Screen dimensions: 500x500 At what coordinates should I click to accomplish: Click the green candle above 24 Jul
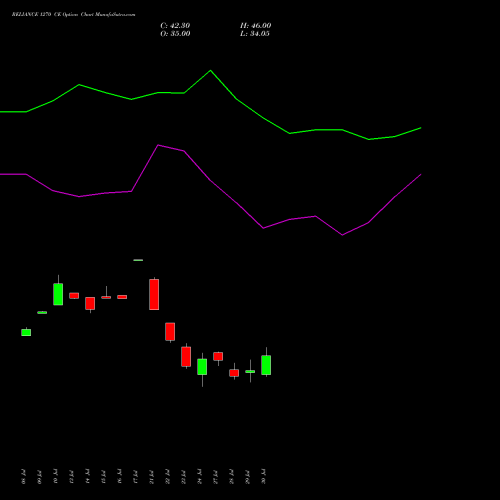click(202, 367)
